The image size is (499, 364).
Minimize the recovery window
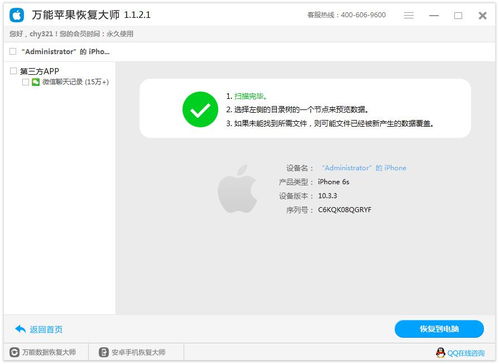pyautogui.click(x=434, y=15)
